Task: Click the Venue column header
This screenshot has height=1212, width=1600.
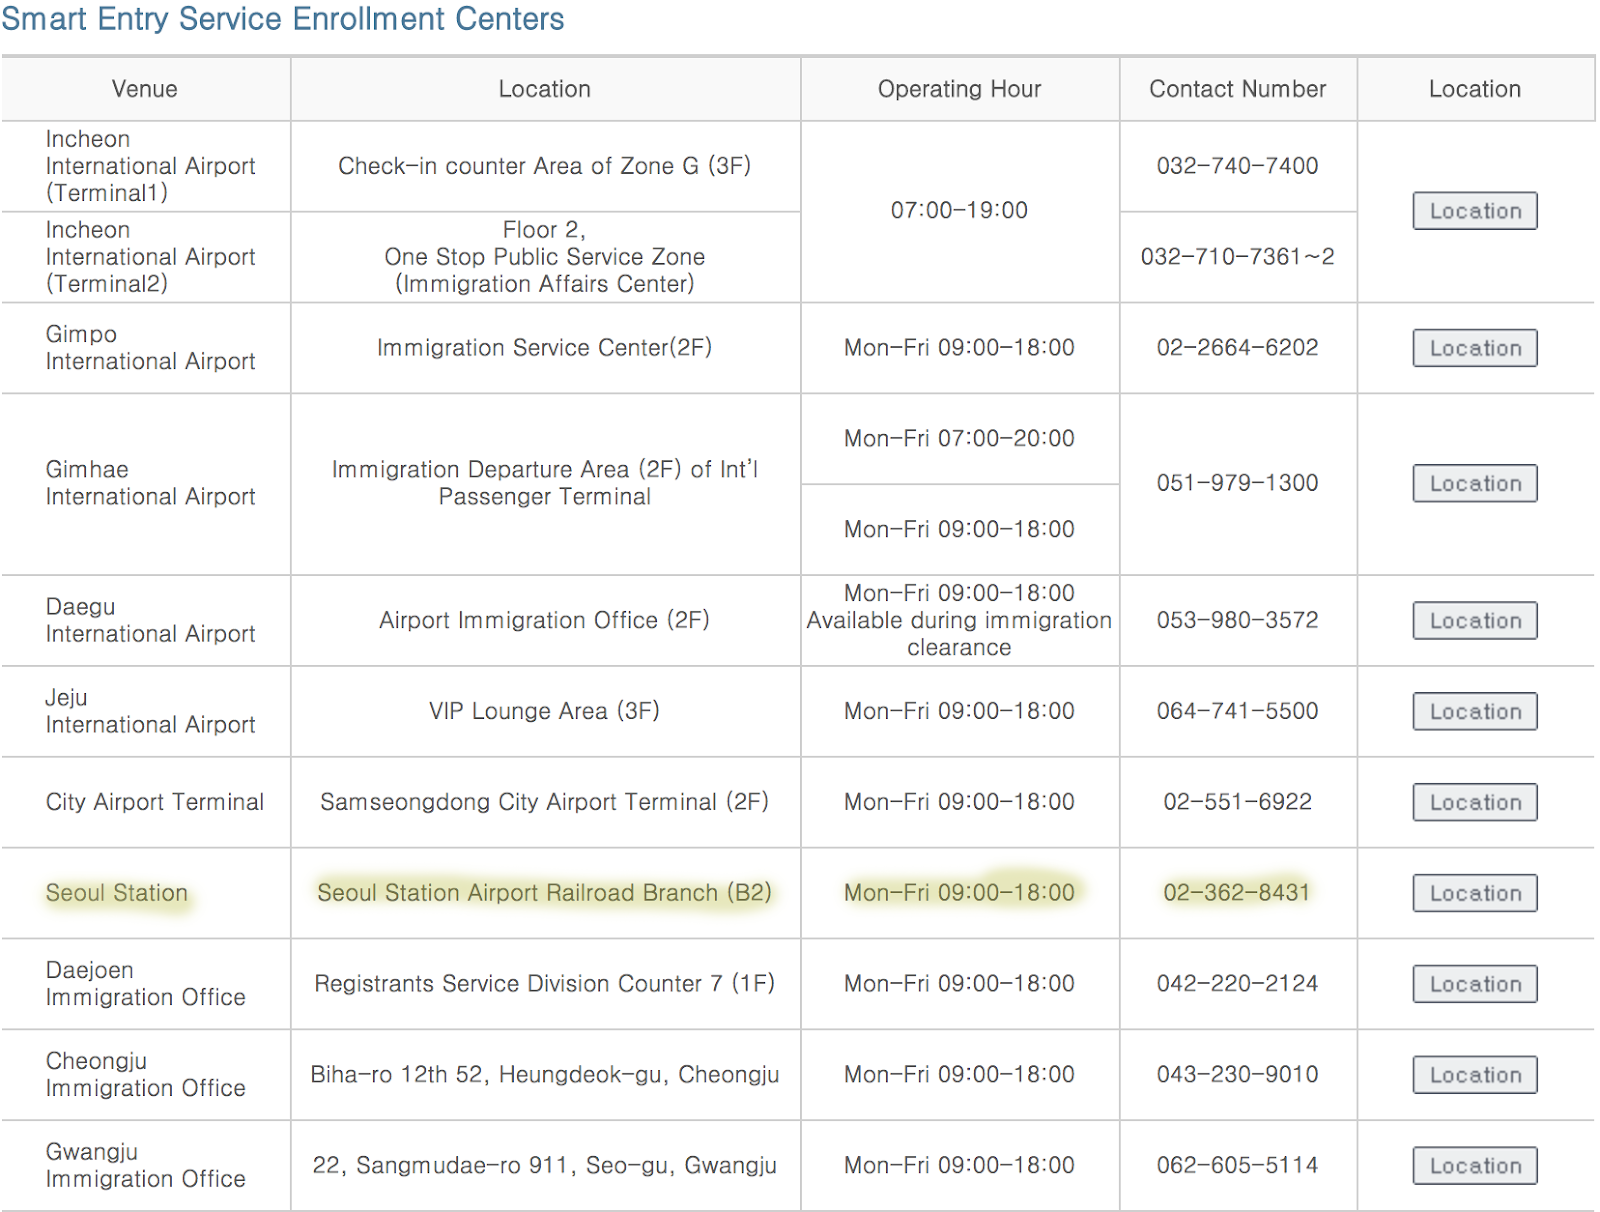Action: [145, 89]
